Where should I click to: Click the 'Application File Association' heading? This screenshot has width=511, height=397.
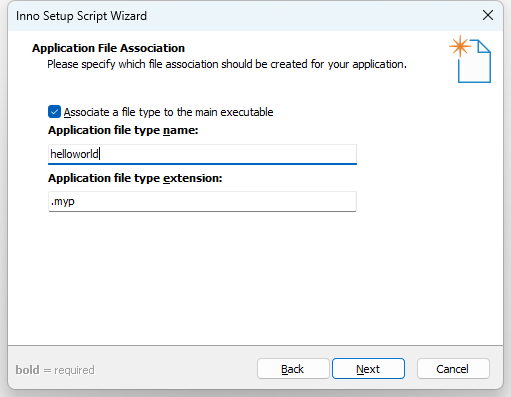108,48
